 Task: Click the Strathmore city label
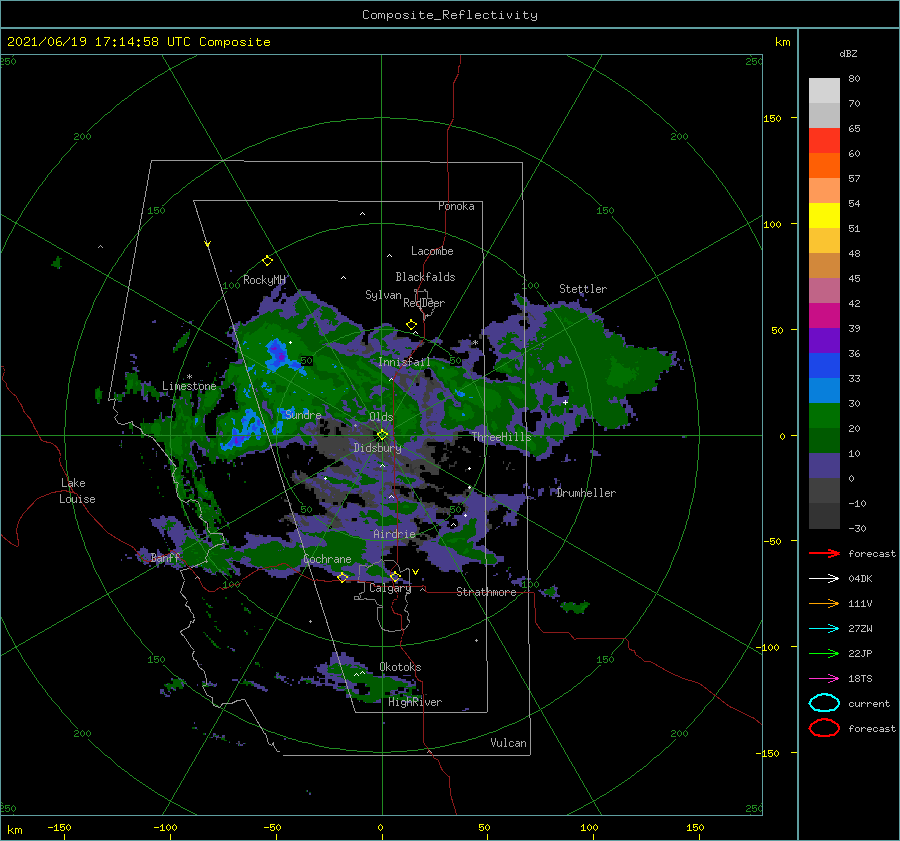486,592
